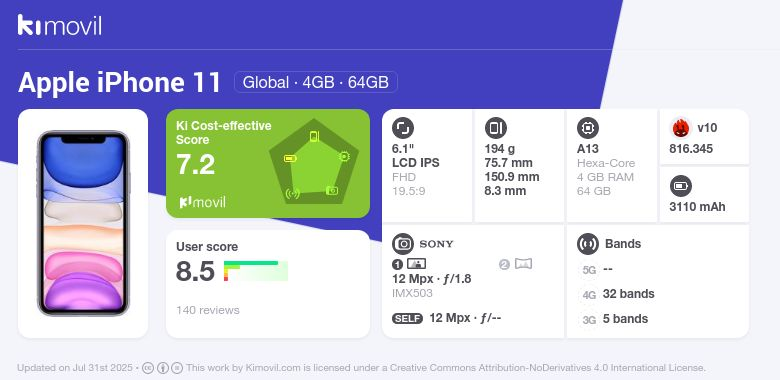This screenshot has height=380, width=780.
Task: Open the 140 reviews link
Action: (x=207, y=310)
